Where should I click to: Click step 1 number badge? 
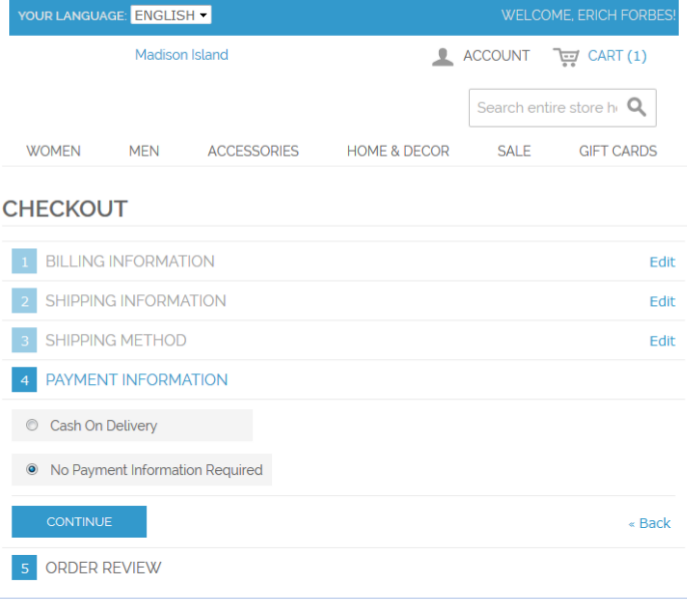click(24, 262)
